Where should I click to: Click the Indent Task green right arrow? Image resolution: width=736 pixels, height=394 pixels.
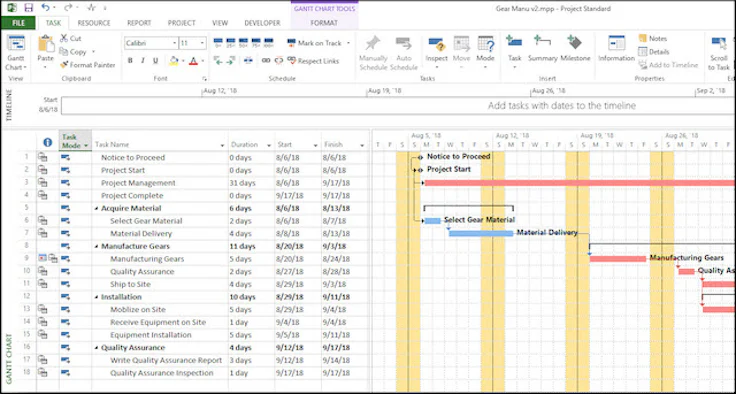[230, 61]
